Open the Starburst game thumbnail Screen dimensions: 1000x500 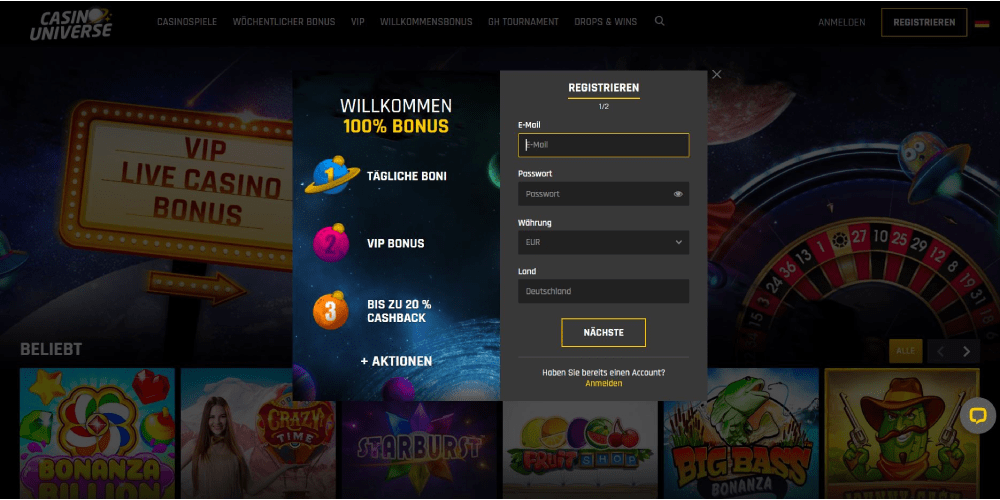(419, 433)
